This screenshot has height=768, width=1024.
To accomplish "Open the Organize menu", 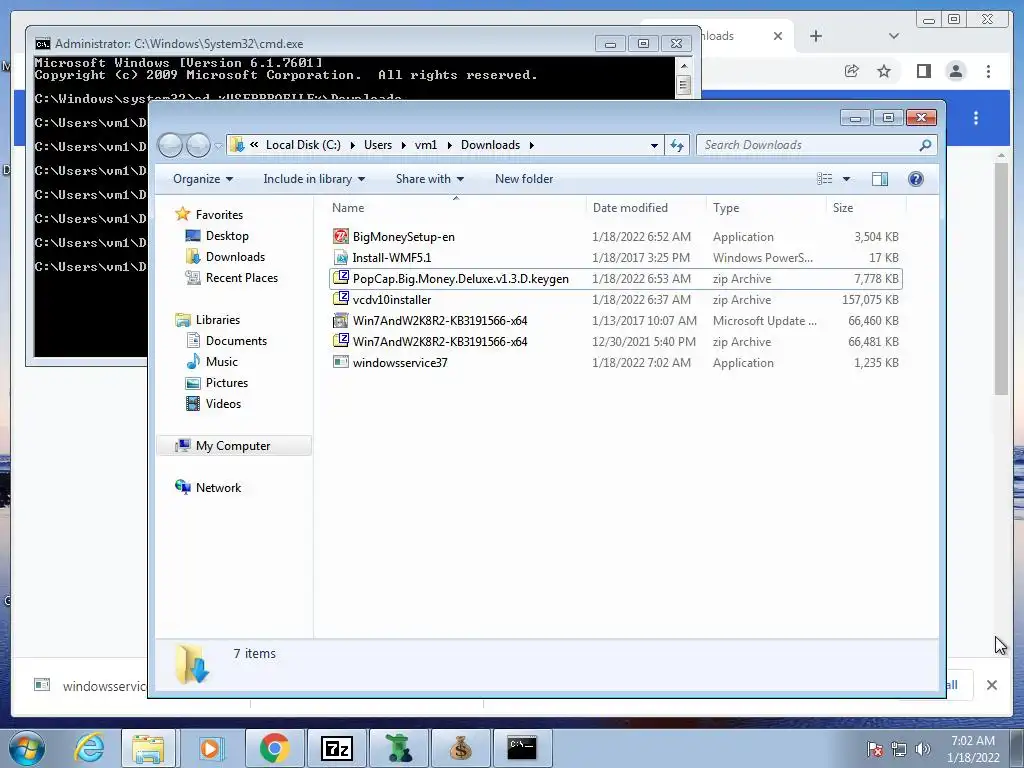I will pyautogui.click(x=203, y=179).
